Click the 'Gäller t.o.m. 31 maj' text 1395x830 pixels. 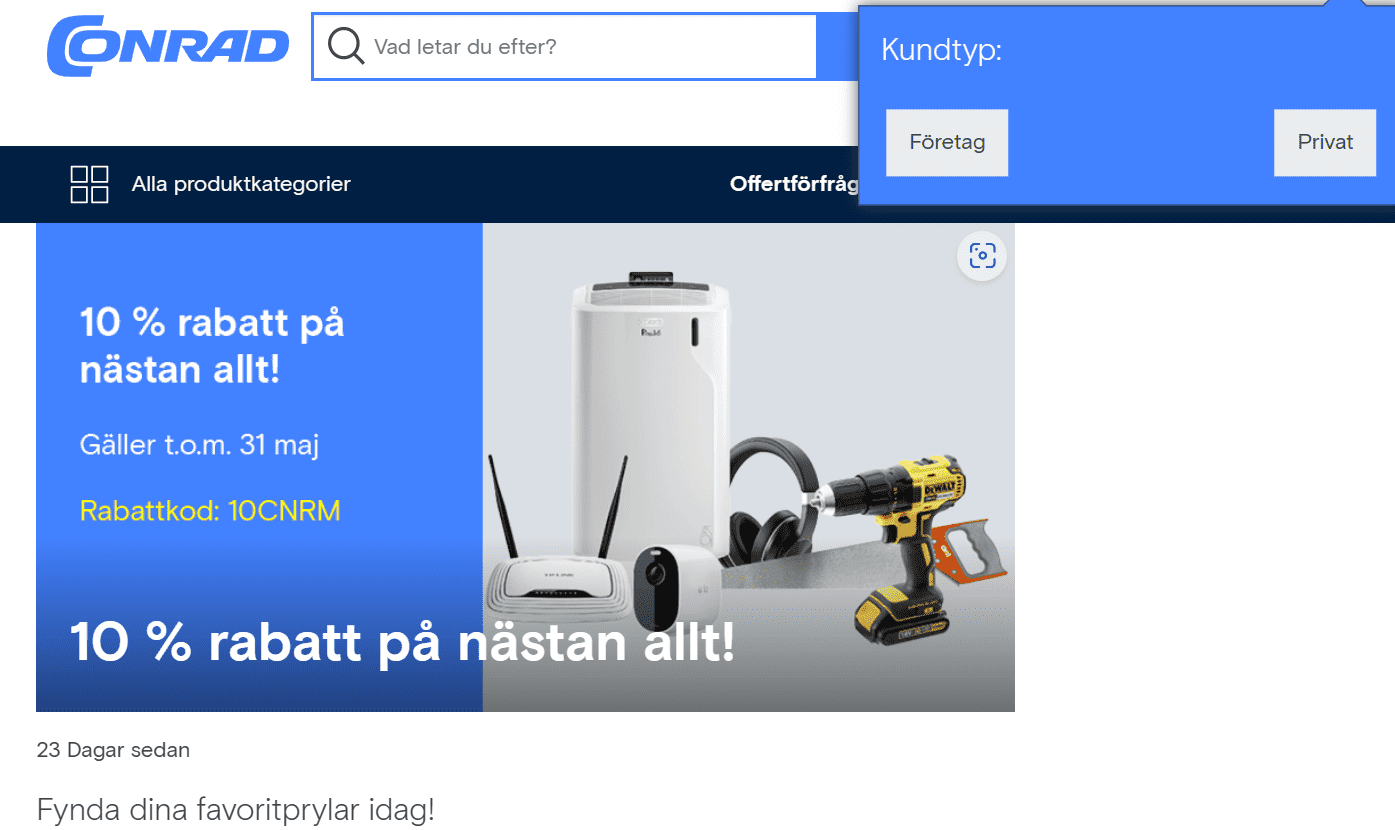coord(199,445)
